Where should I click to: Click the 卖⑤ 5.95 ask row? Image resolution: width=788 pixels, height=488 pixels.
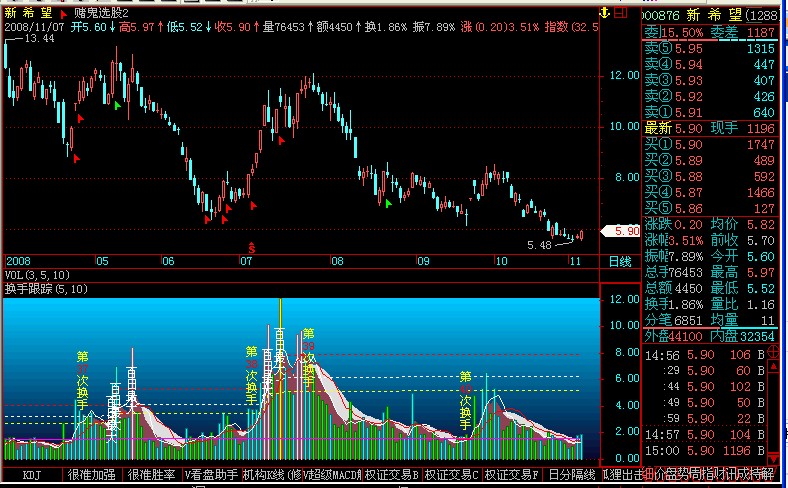[710, 49]
